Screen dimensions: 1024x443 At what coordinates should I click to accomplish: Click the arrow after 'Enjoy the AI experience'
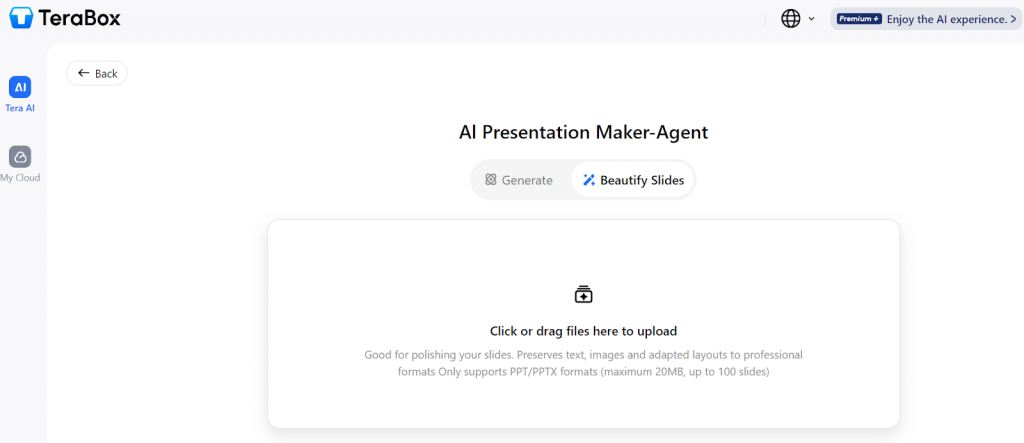pos(1013,19)
